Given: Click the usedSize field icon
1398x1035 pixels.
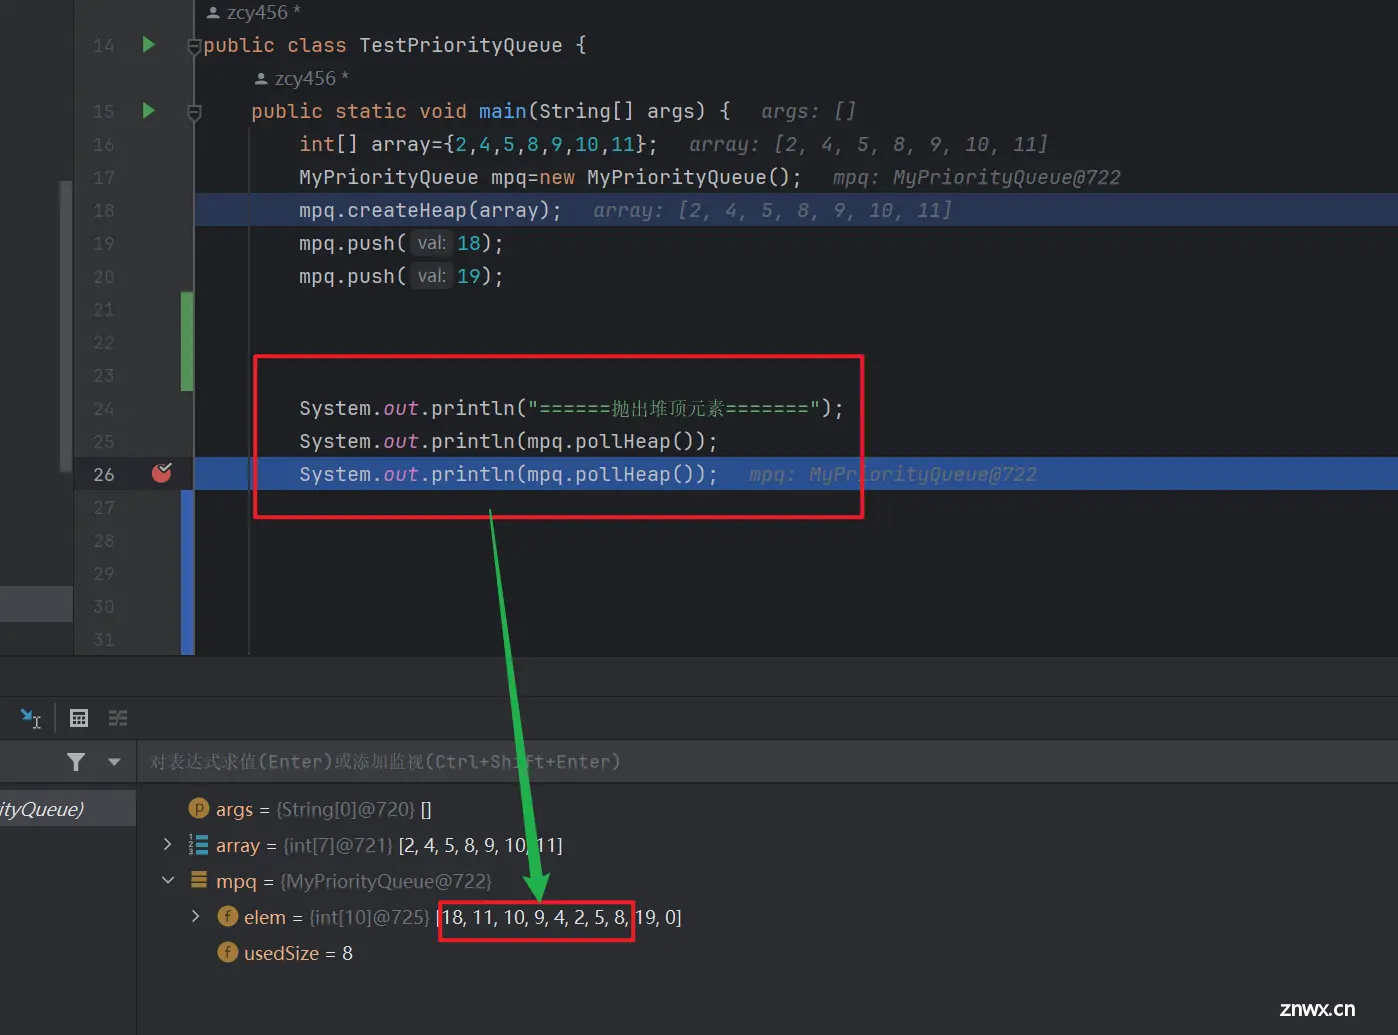Looking at the screenshot, I should click(228, 952).
